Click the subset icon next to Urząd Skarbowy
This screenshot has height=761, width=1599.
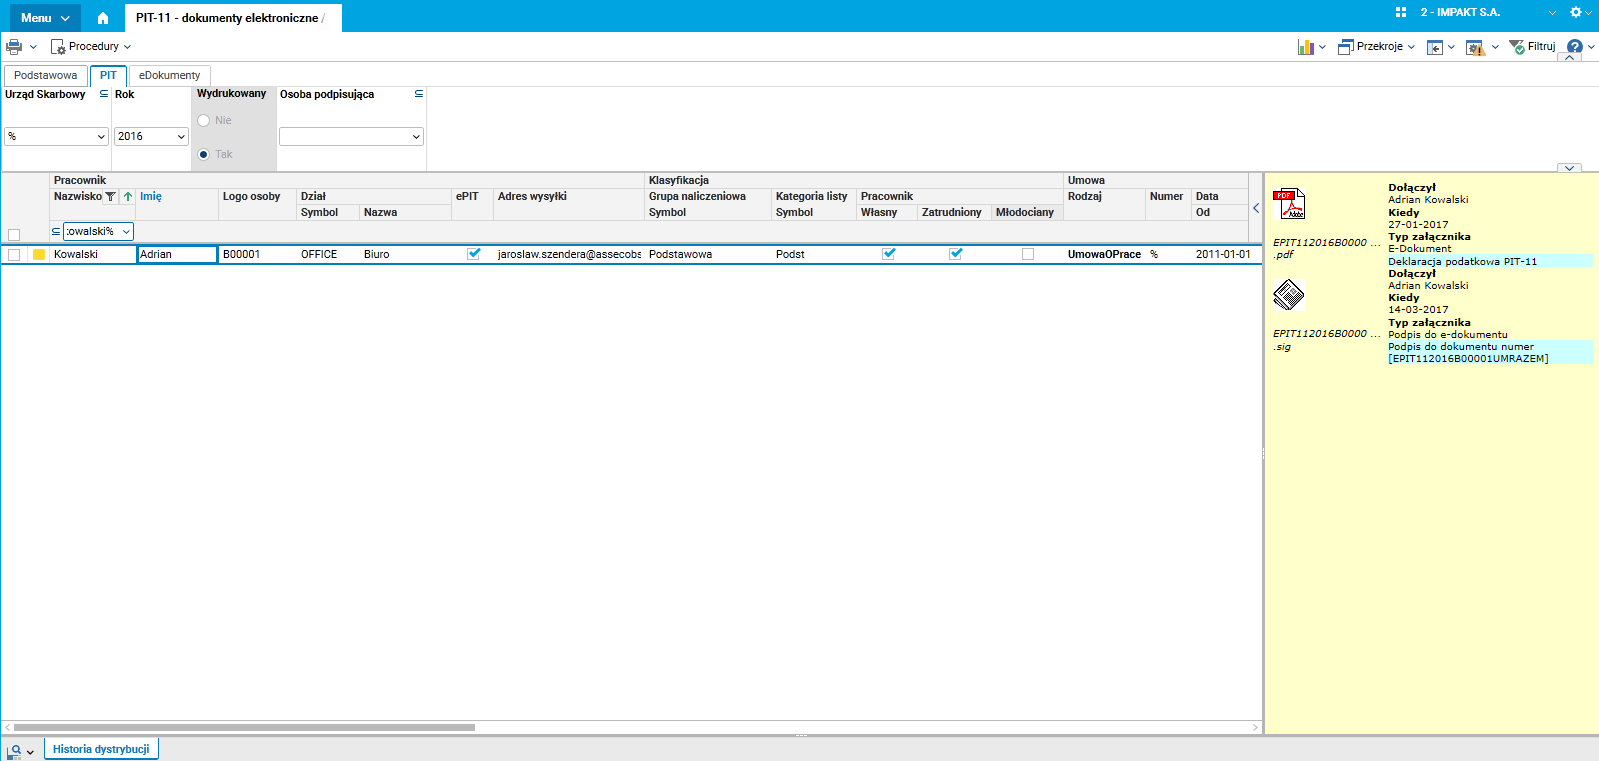[x=104, y=94]
